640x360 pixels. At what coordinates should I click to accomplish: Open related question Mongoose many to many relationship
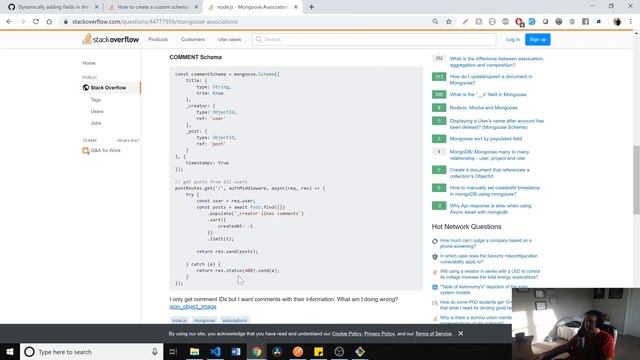[x=489, y=155]
